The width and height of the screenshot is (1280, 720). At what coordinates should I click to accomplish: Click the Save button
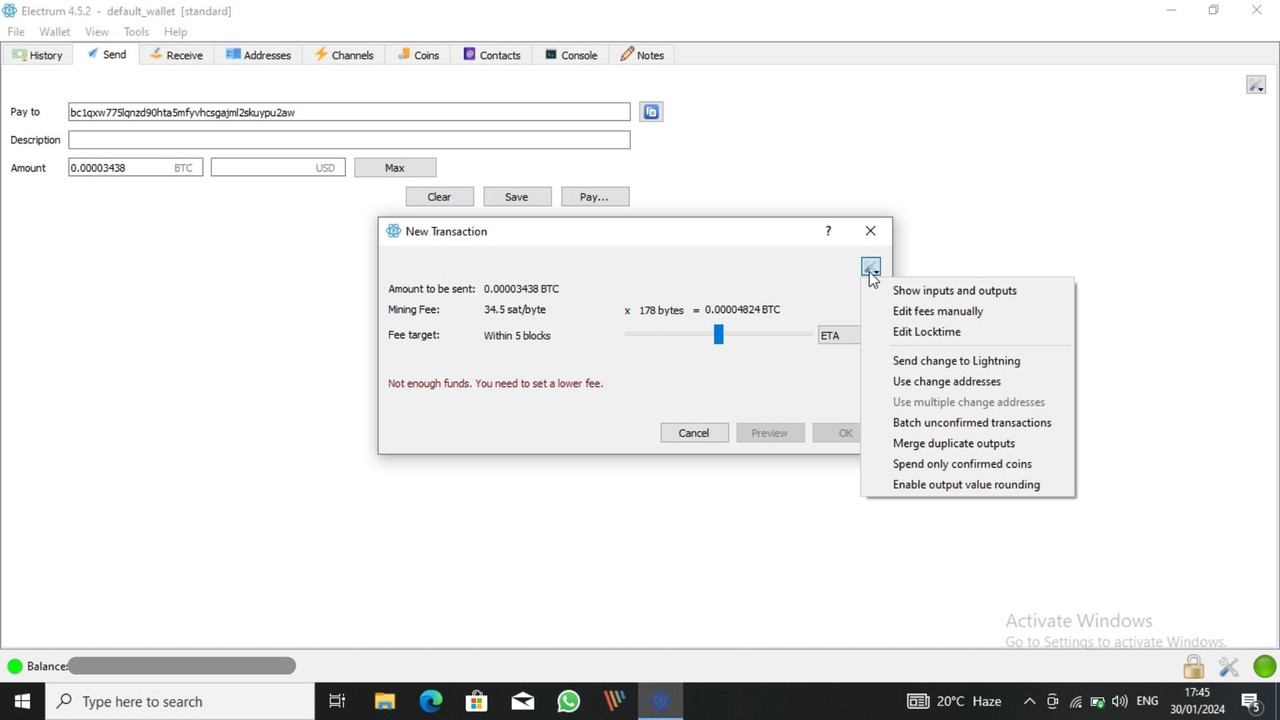tap(517, 197)
